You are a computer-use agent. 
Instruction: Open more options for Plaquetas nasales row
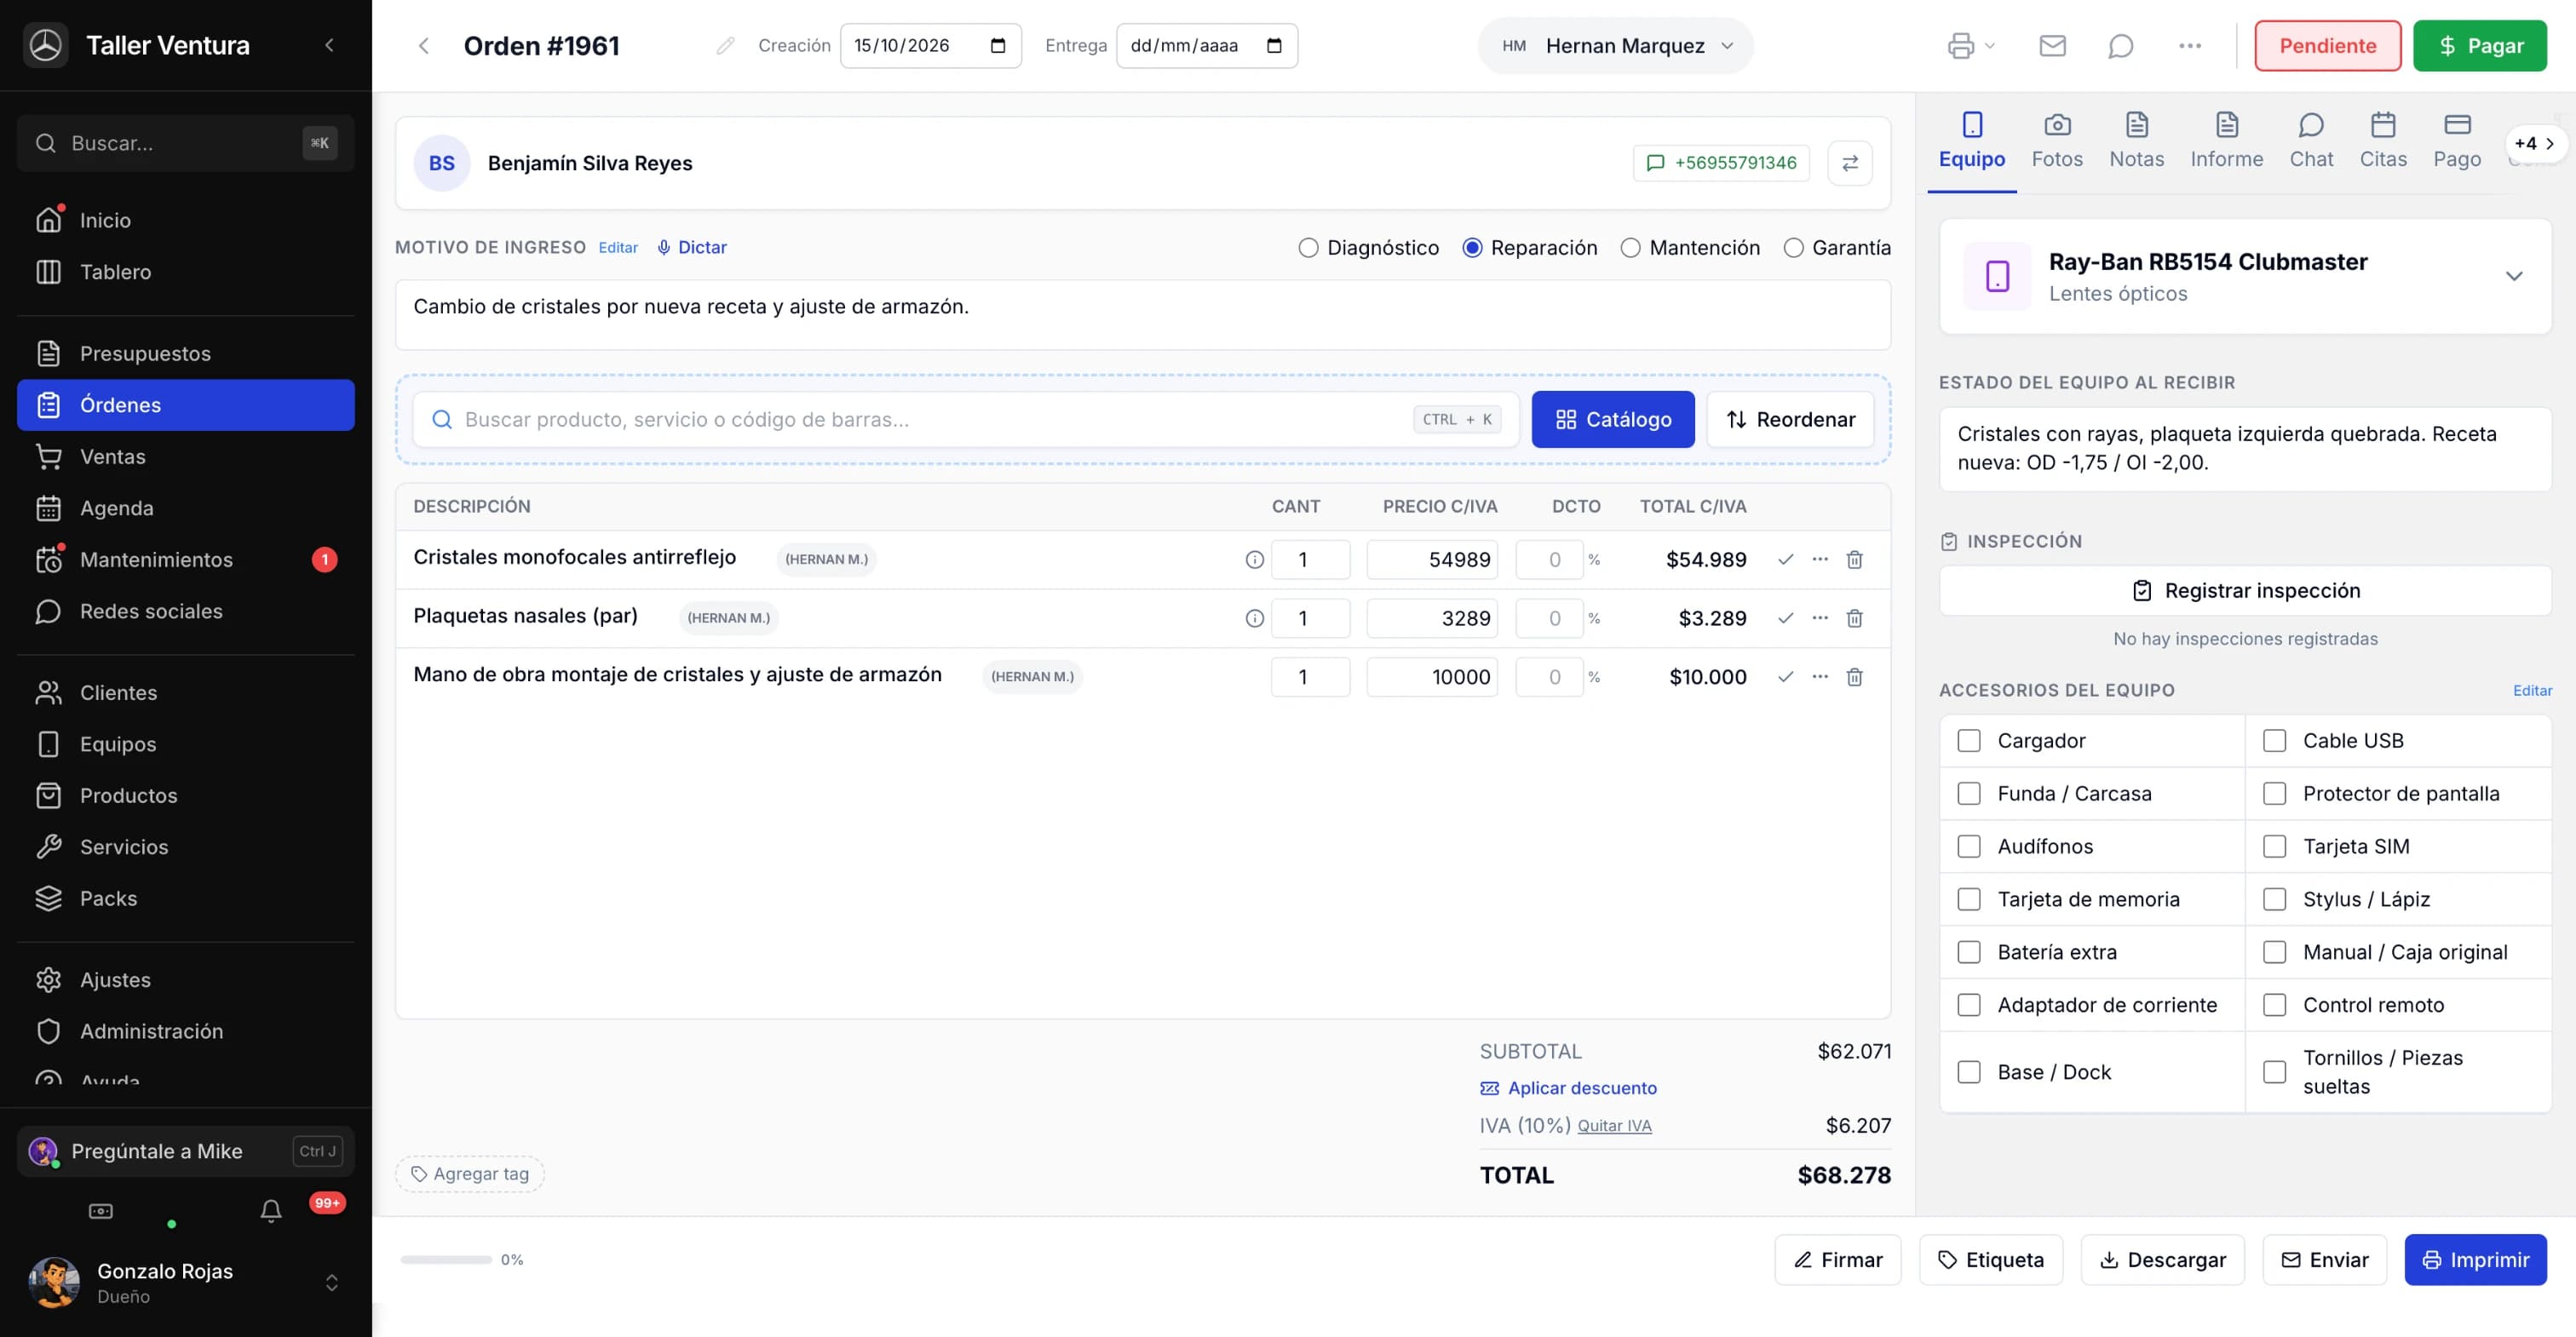[x=1820, y=618]
